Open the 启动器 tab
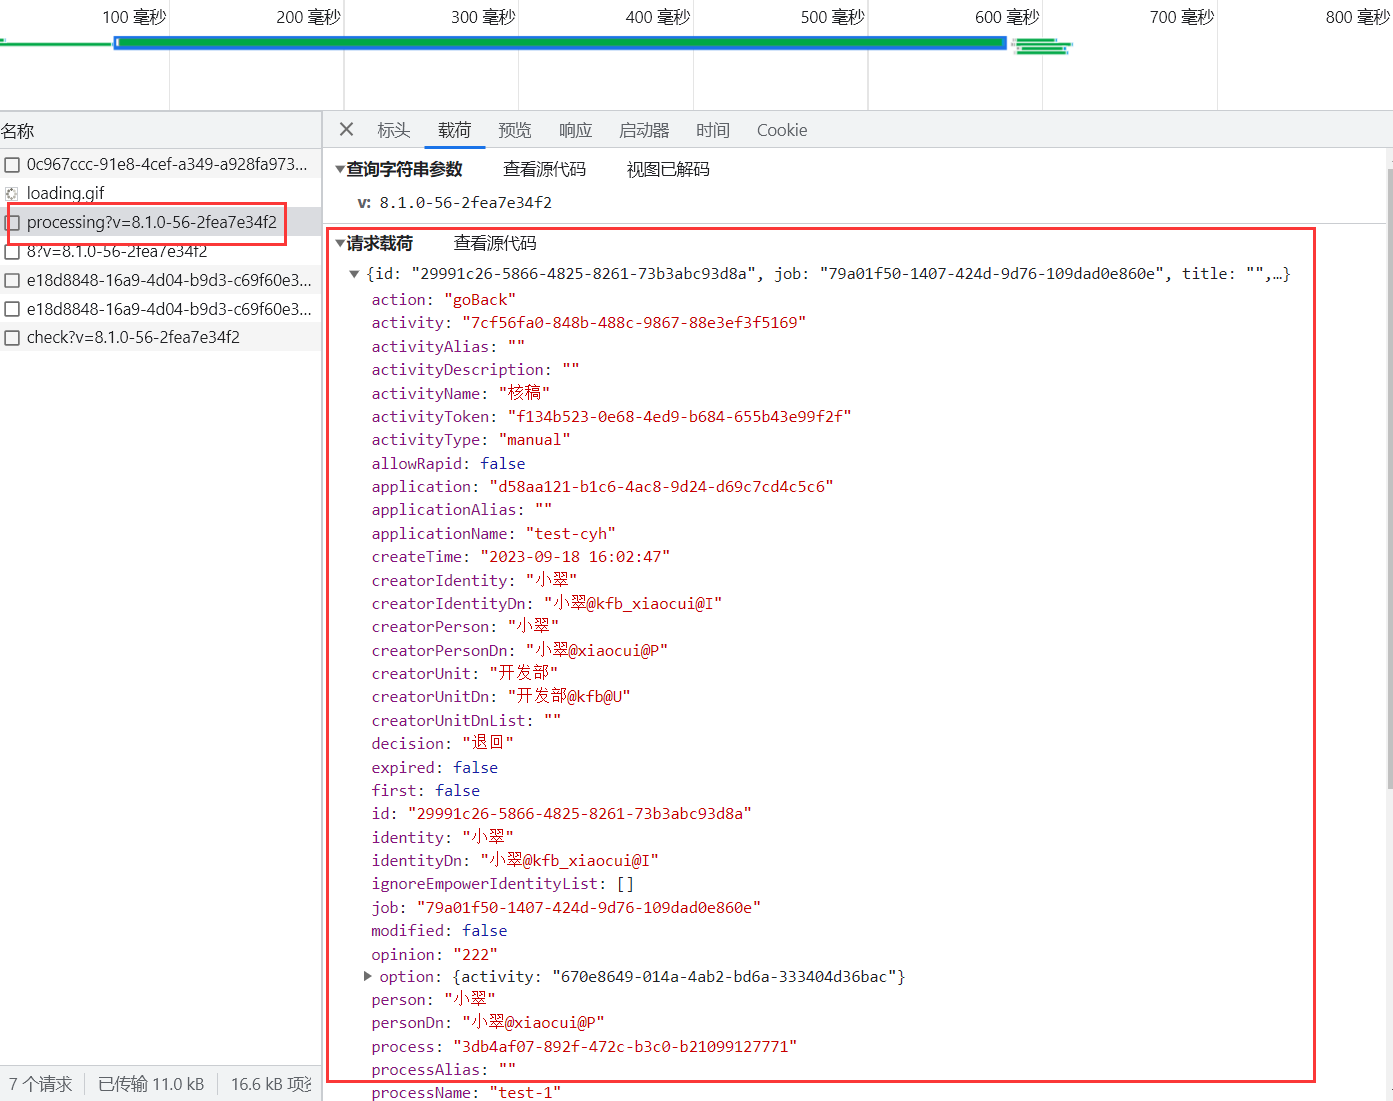This screenshot has width=1393, height=1101. (643, 130)
